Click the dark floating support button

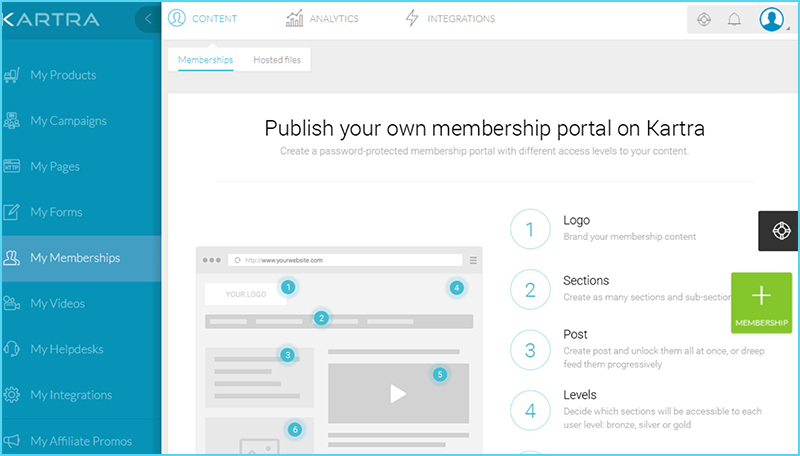pyautogui.click(x=778, y=230)
